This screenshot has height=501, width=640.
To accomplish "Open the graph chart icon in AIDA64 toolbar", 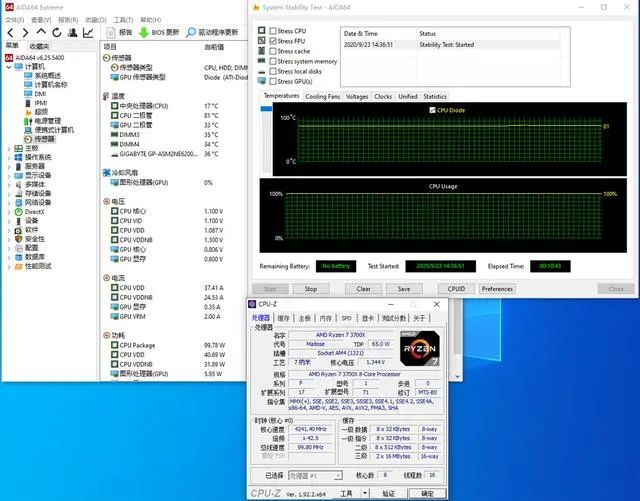I will [x=88, y=32].
